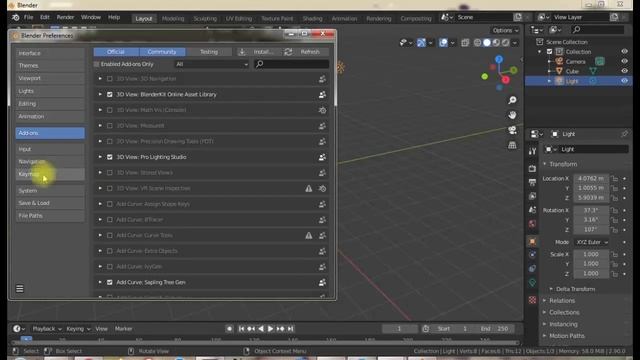Image resolution: width=640 pixels, height=360 pixels.
Task: Expand Sapling Tree Gen add-on details
Action: (x=100, y=282)
